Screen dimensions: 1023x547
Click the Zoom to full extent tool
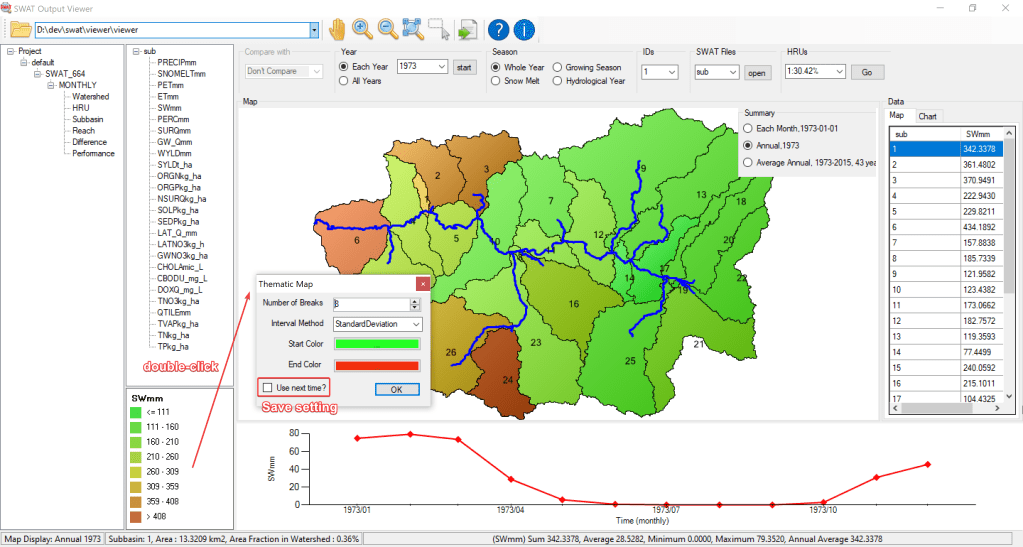pyautogui.click(x=412, y=29)
